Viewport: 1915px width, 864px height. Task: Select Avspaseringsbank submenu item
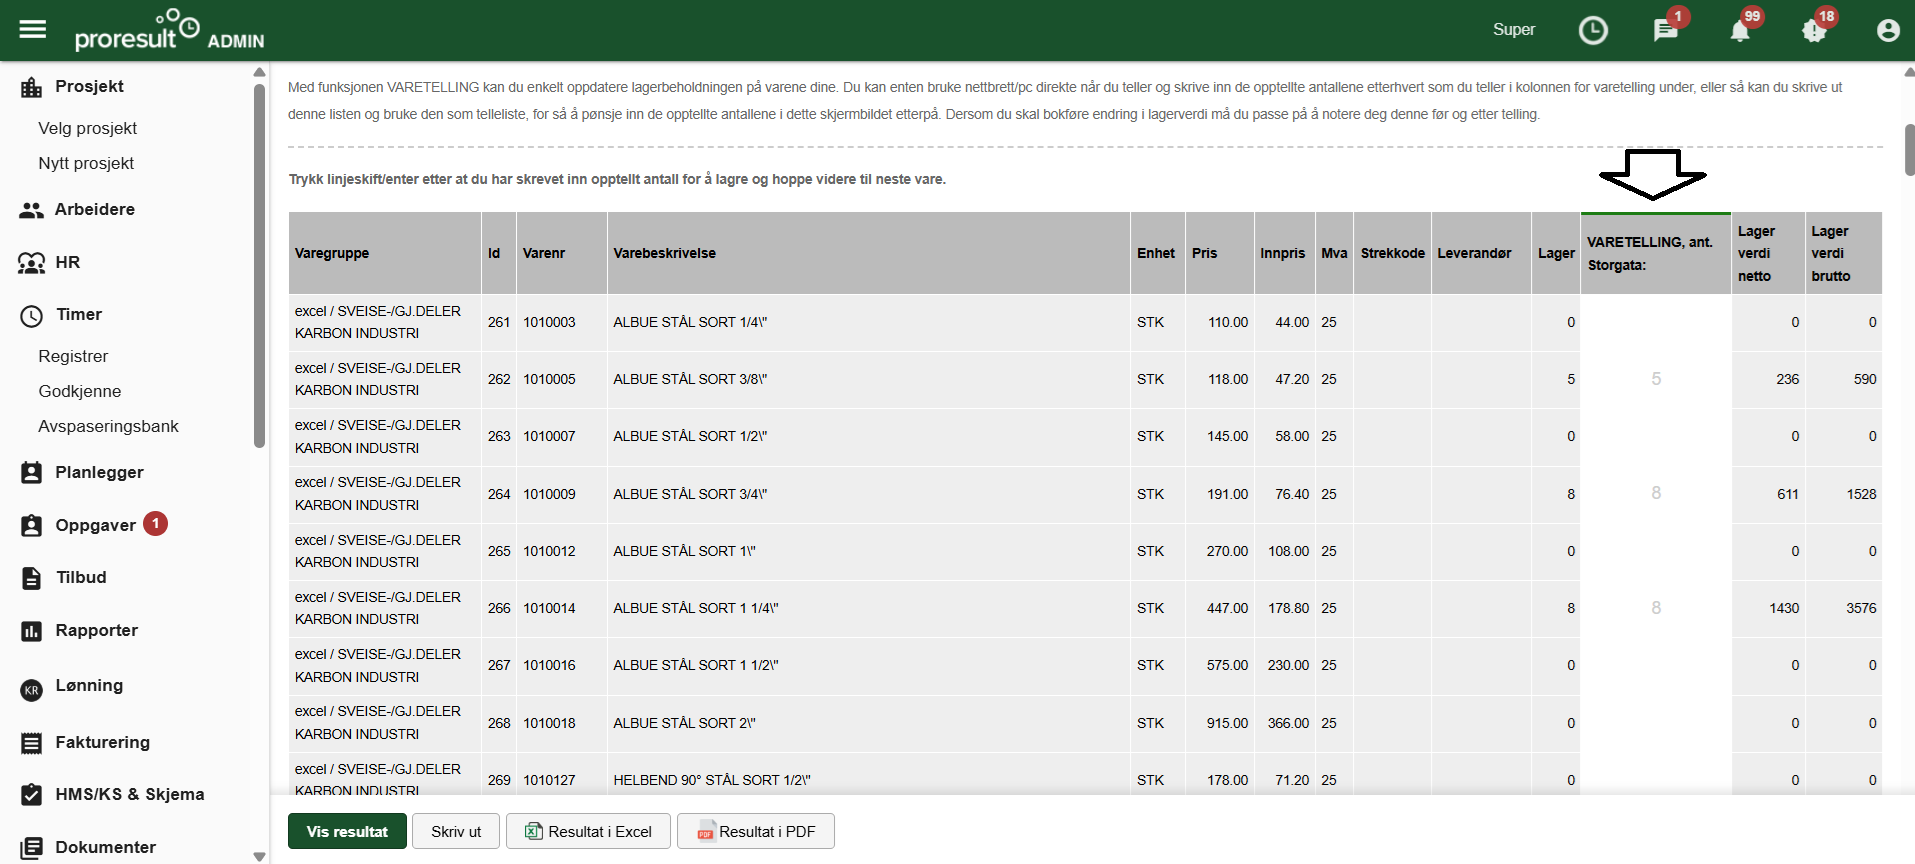tap(108, 427)
